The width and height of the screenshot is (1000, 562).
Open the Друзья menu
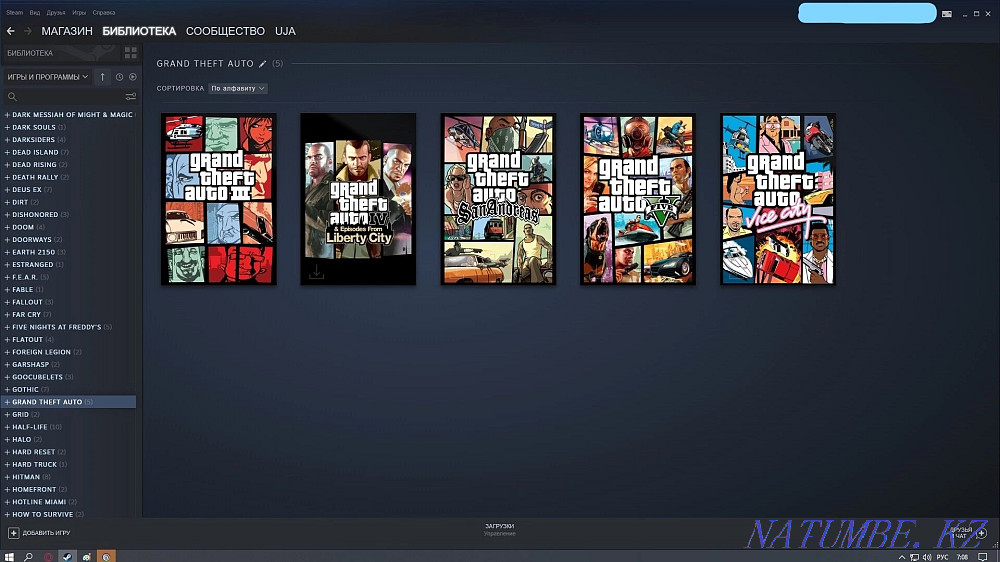click(x=56, y=12)
